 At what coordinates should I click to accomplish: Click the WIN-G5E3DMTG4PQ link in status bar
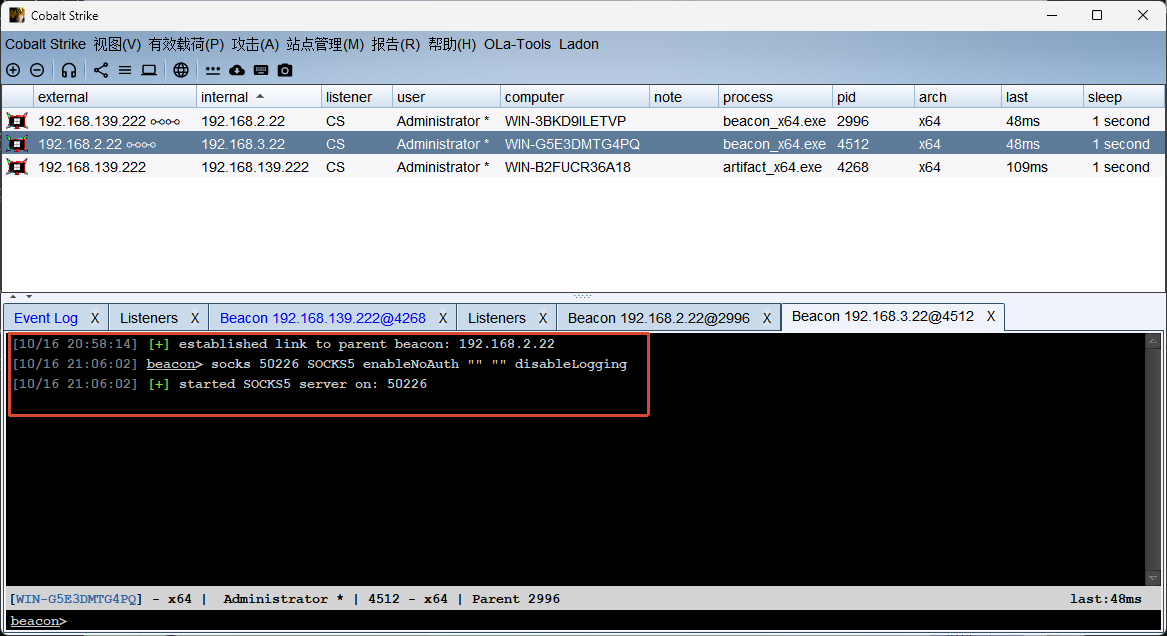76,599
